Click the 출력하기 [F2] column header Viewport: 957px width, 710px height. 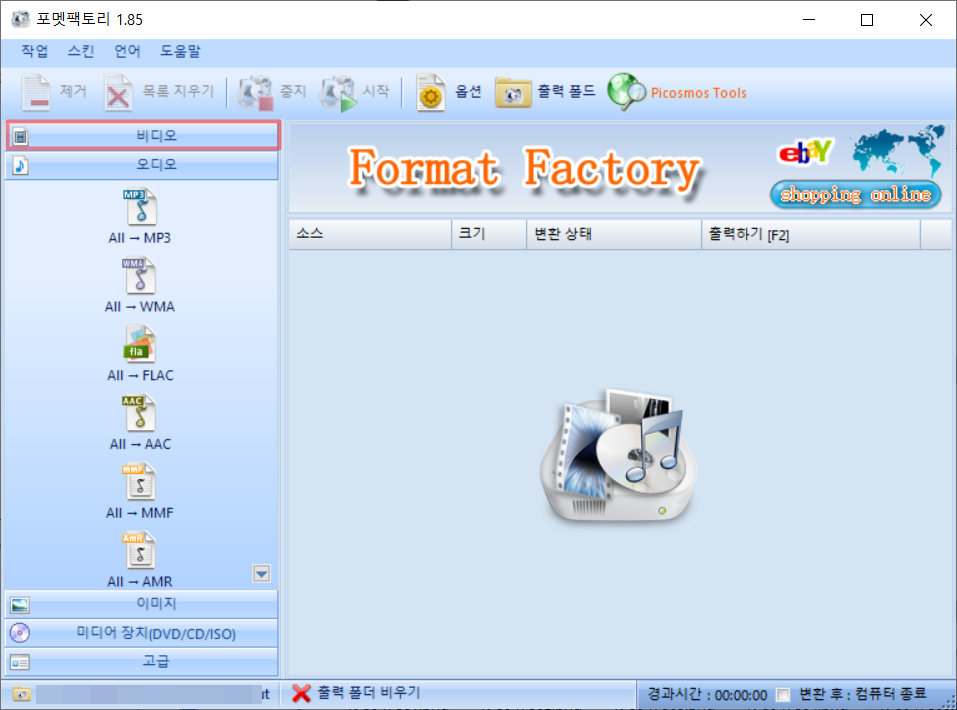click(811, 234)
